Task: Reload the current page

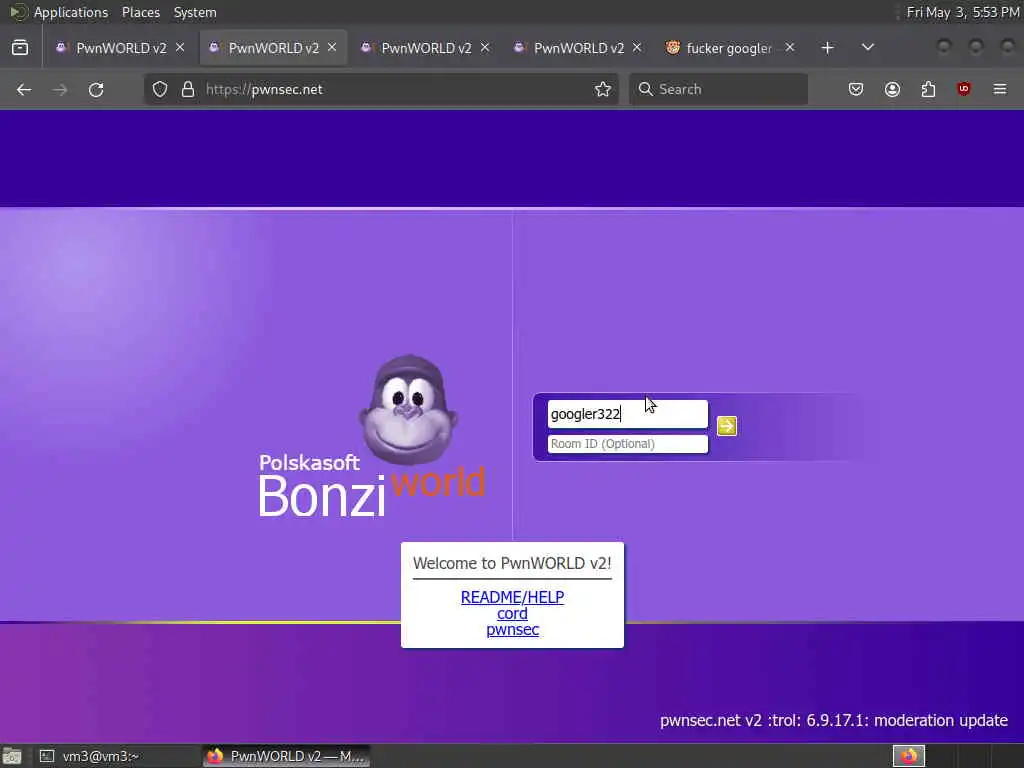Action: pos(96,89)
